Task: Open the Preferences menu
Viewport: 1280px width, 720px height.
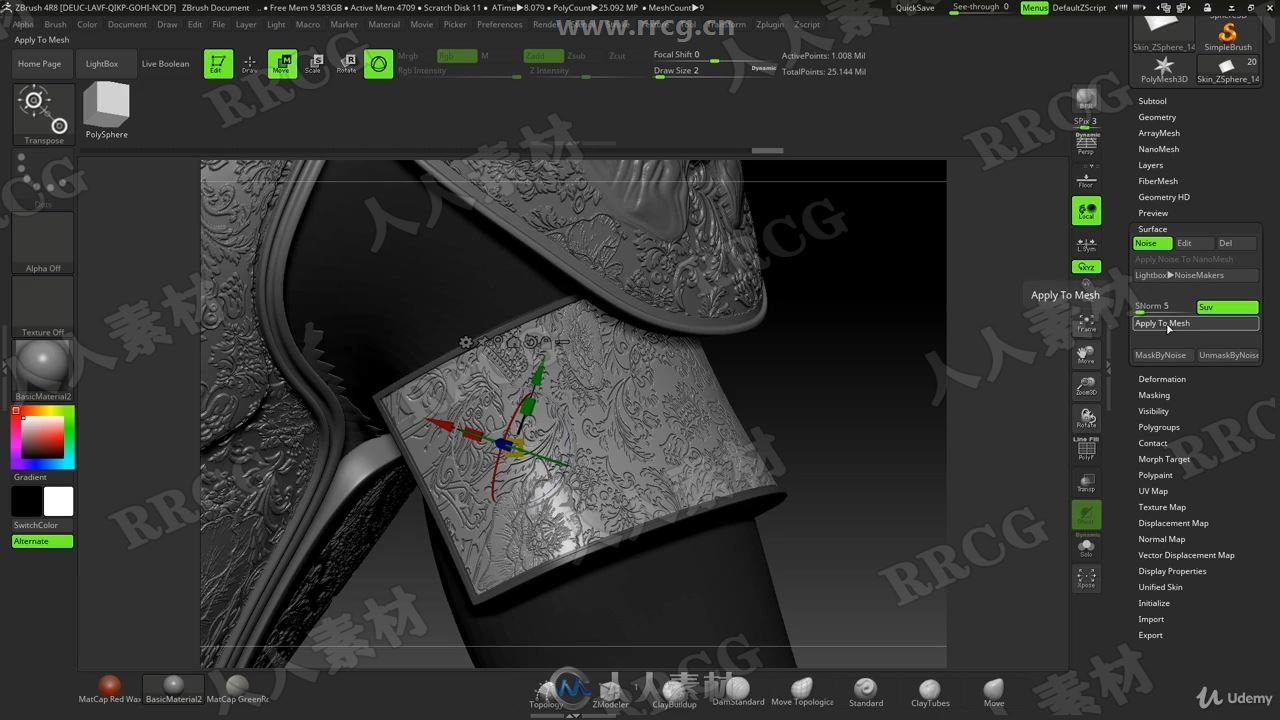Action: 499,24
